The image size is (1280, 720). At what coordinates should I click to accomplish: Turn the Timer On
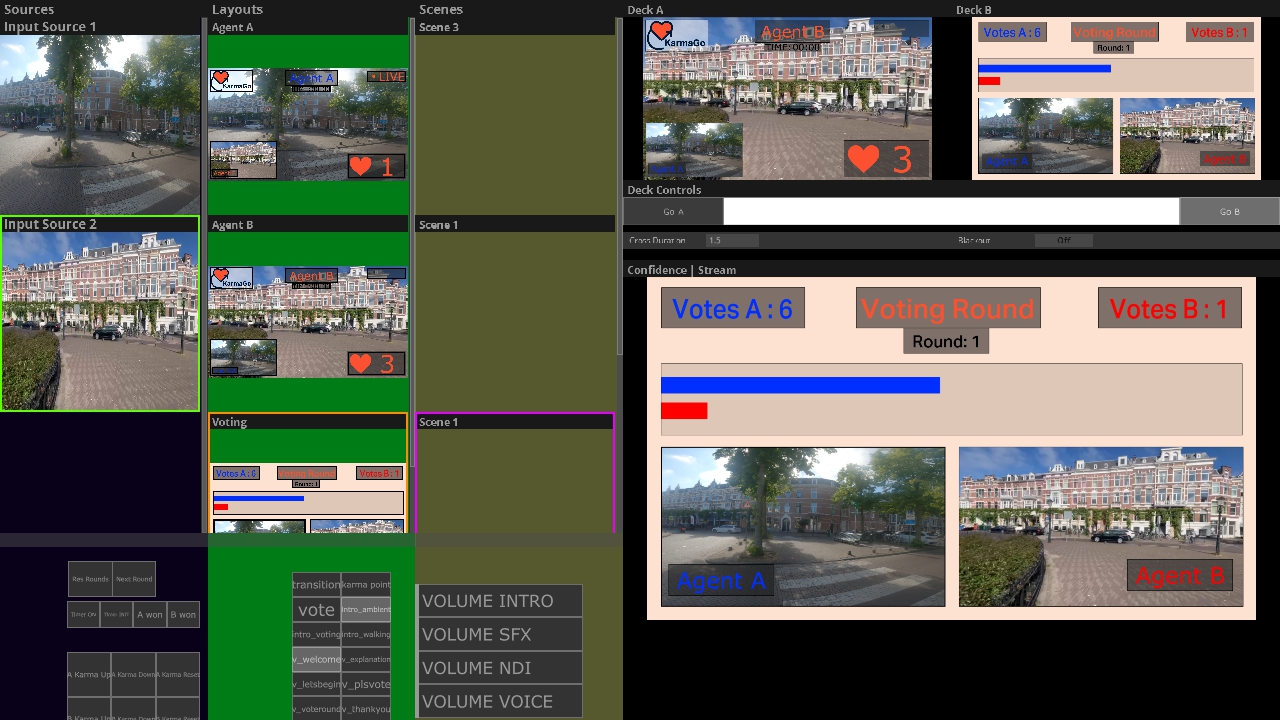(83, 614)
